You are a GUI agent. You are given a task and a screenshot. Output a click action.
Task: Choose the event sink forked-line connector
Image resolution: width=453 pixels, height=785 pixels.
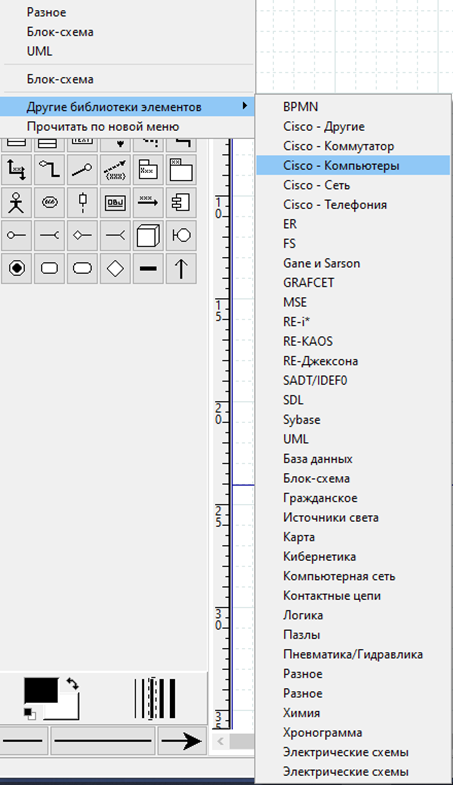(x=115, y=235)
